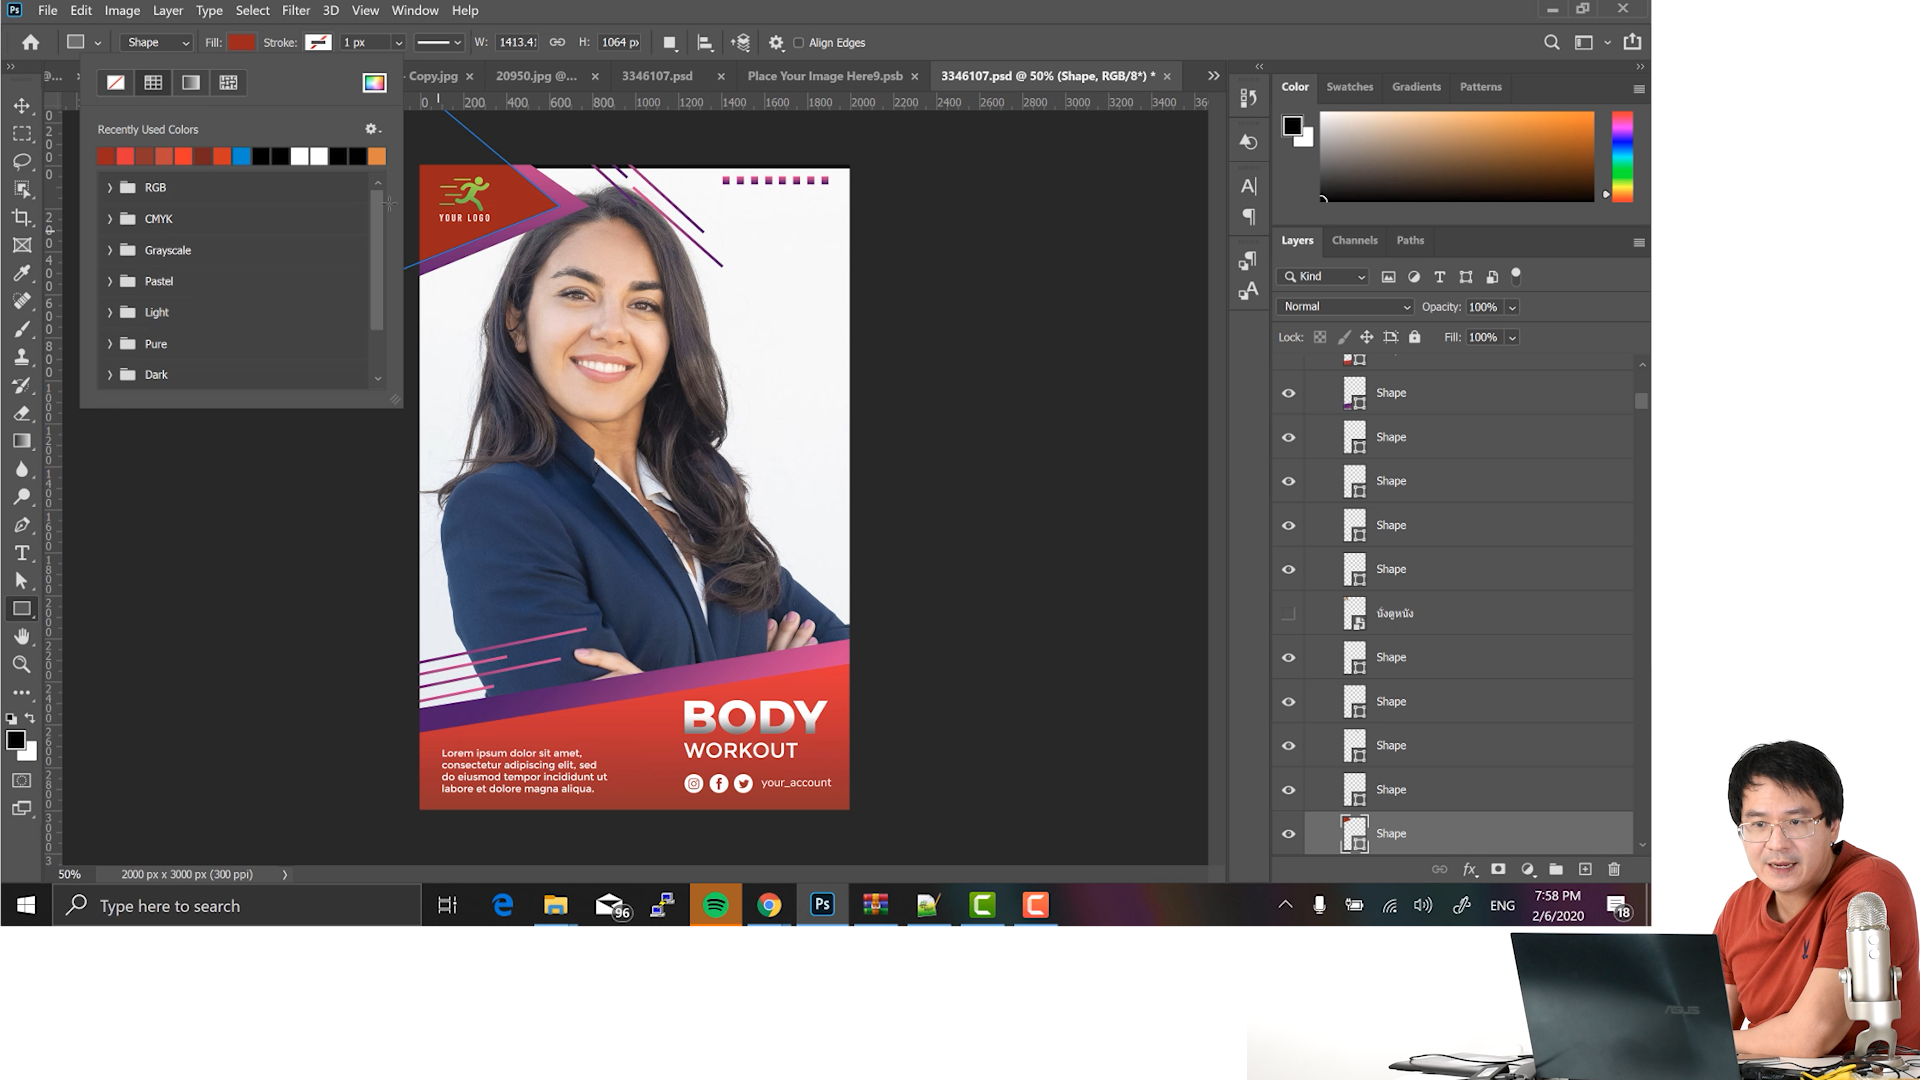This screenshot has height=1080, width=1920.
Task: Click the Windows Start button
Action: pos(26,905)
